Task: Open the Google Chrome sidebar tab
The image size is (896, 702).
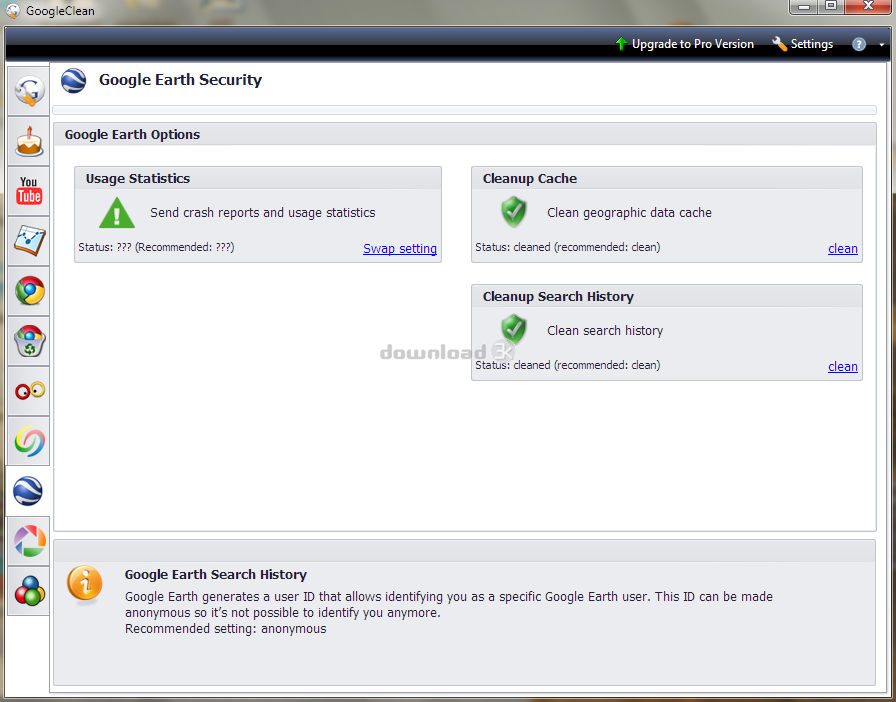Action: click(29, 291)
